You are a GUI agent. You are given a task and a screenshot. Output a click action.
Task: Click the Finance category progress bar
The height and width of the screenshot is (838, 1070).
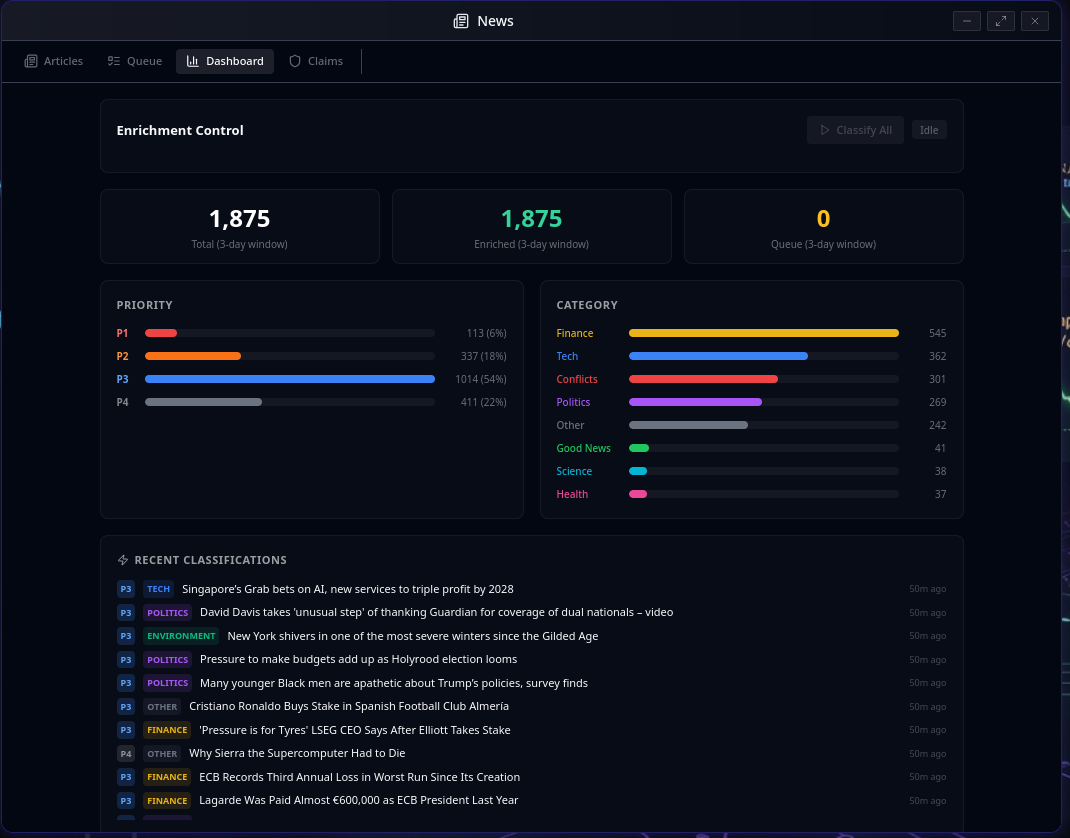click(x=763, y=333)
